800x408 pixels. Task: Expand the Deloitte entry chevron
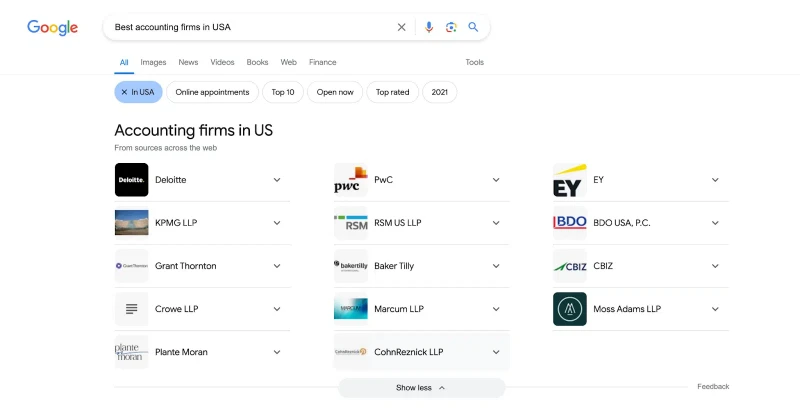(x=277, y=180)
